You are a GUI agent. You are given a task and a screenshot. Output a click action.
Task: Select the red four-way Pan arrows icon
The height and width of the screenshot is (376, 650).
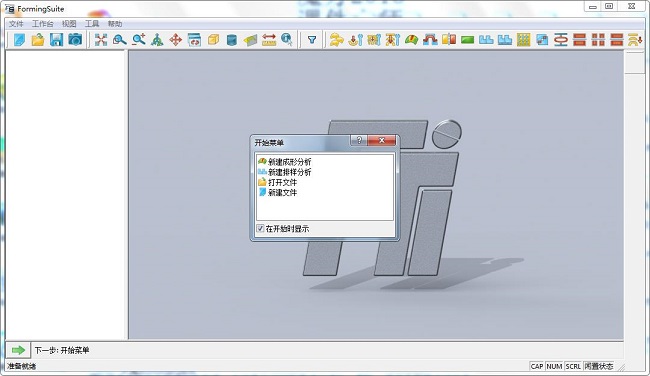(x=176, y=40)
